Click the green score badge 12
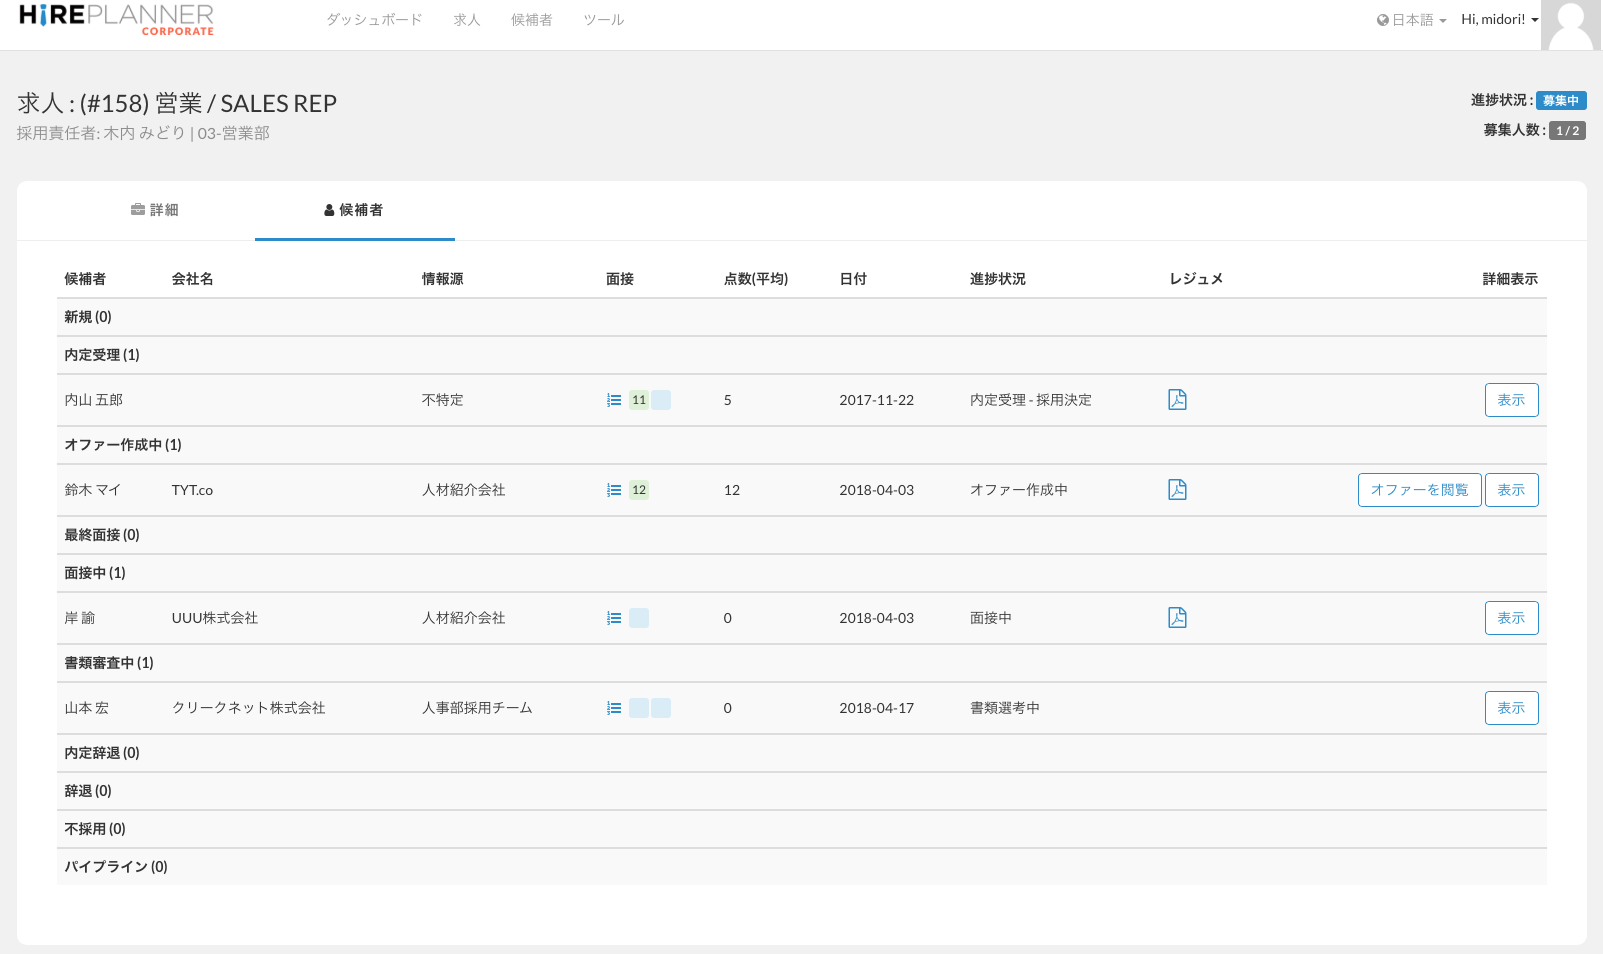This screenshot has width=1603, height=954. [639, 490]
